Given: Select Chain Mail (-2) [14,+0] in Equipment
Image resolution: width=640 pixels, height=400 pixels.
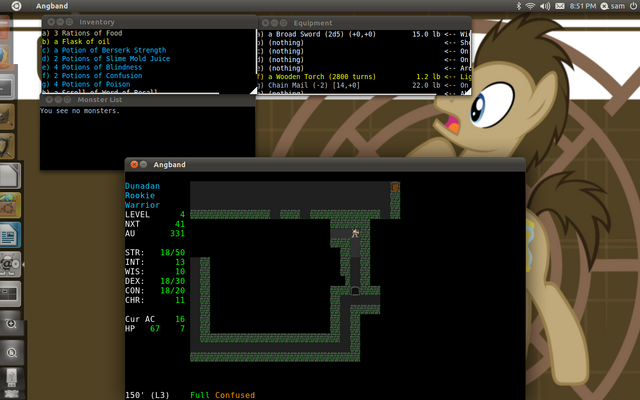Looking at the screenshot, I should 309,85.
